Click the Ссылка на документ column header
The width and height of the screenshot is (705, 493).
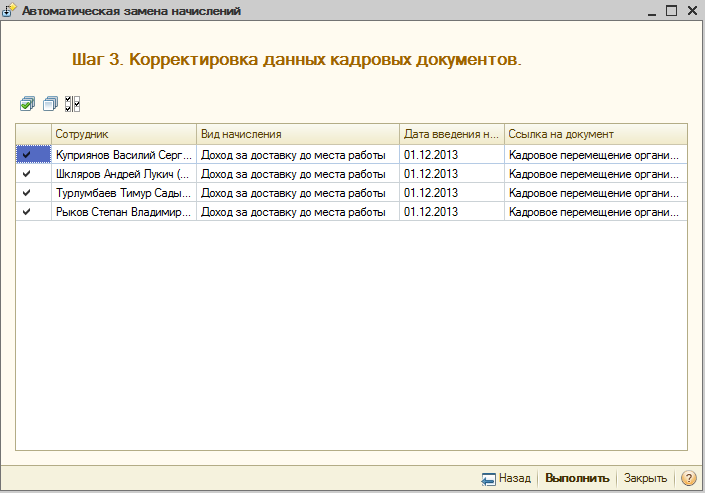(594, 134)
